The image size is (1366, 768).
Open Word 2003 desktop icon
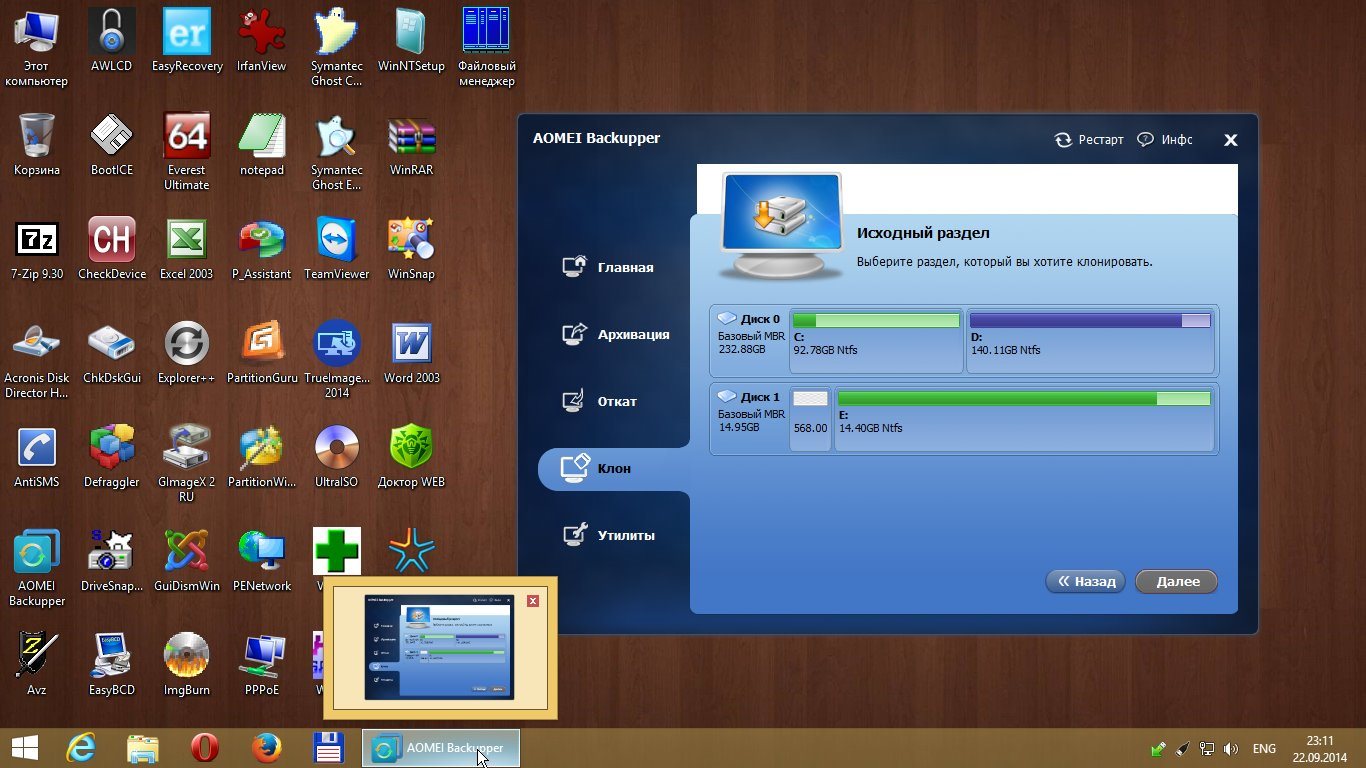pyautogui.click(x=411, y=353)
